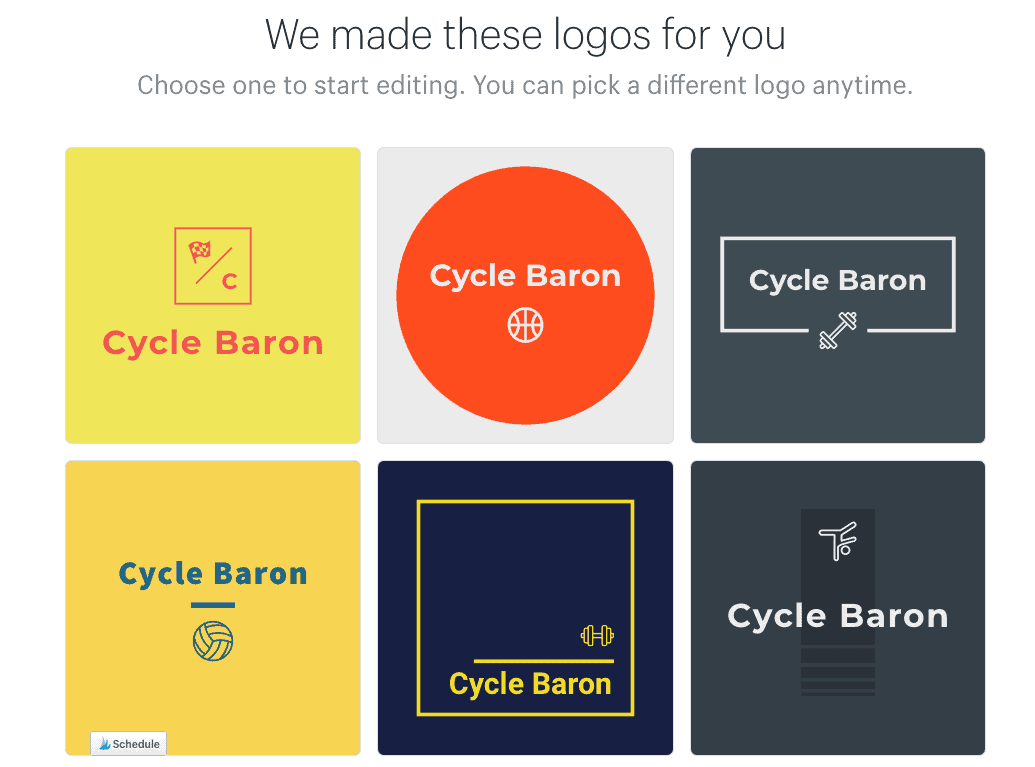Viewport: 1035px width, 767px height.
Task: Select Cycle Baron text inside the white rectangle frame
Action: 838,281
